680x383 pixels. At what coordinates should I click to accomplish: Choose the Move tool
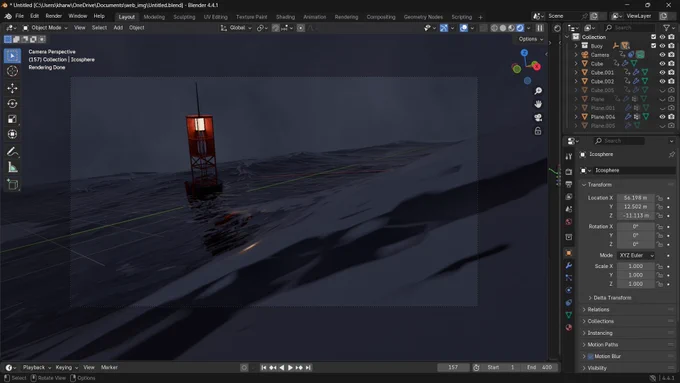(x=12, y=88)
